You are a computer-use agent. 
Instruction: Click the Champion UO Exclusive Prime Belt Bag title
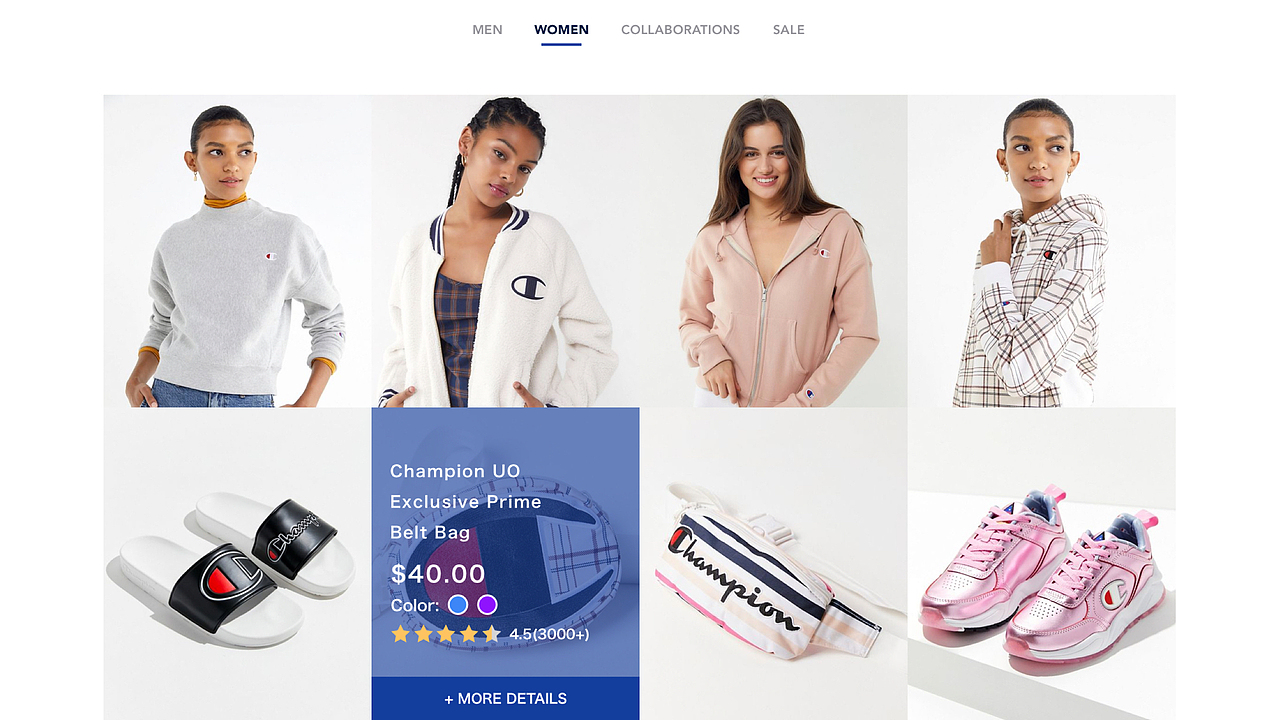coord(466,501)
